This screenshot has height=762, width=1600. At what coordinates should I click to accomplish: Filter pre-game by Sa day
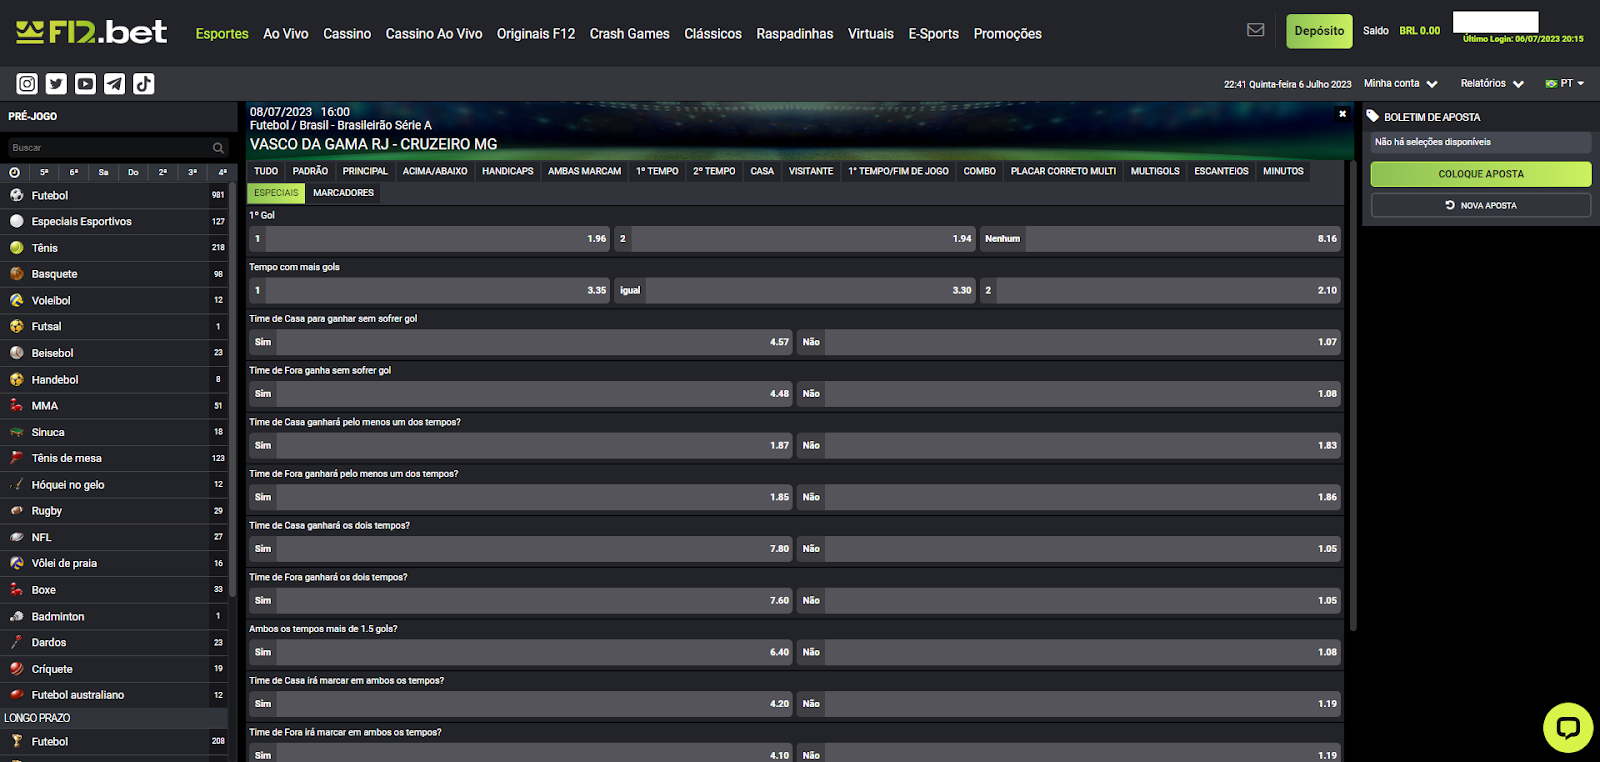(x=103, y=172)
